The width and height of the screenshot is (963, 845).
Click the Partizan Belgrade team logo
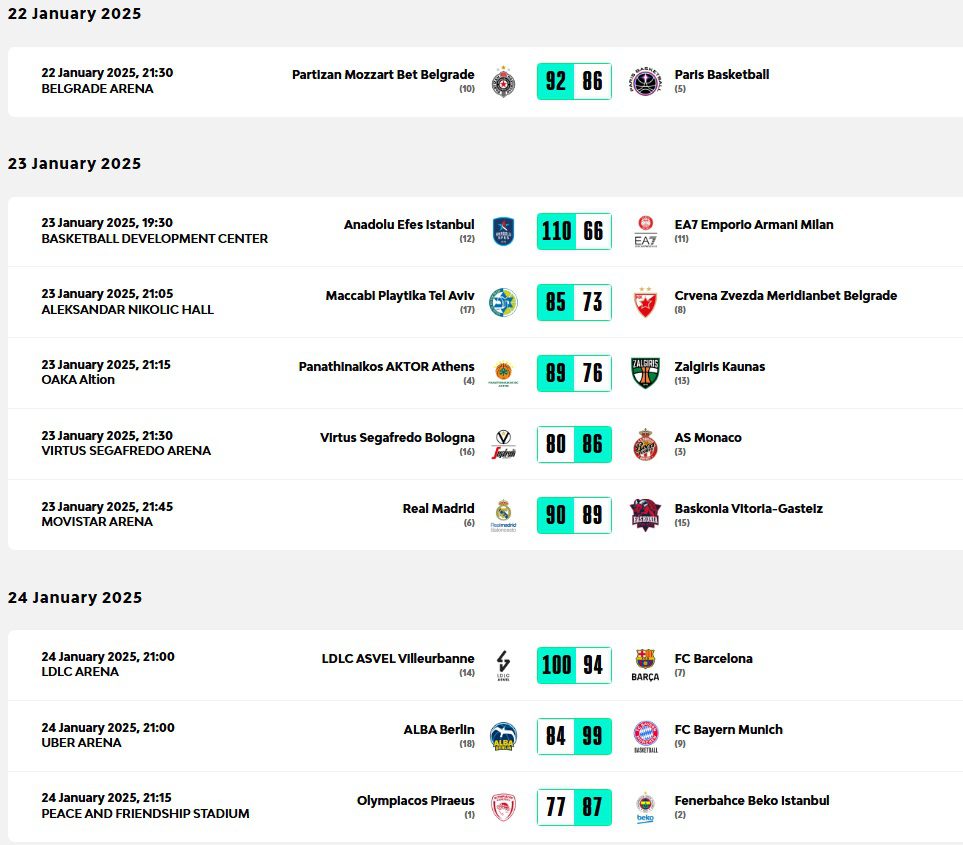[x=503, y=81]
